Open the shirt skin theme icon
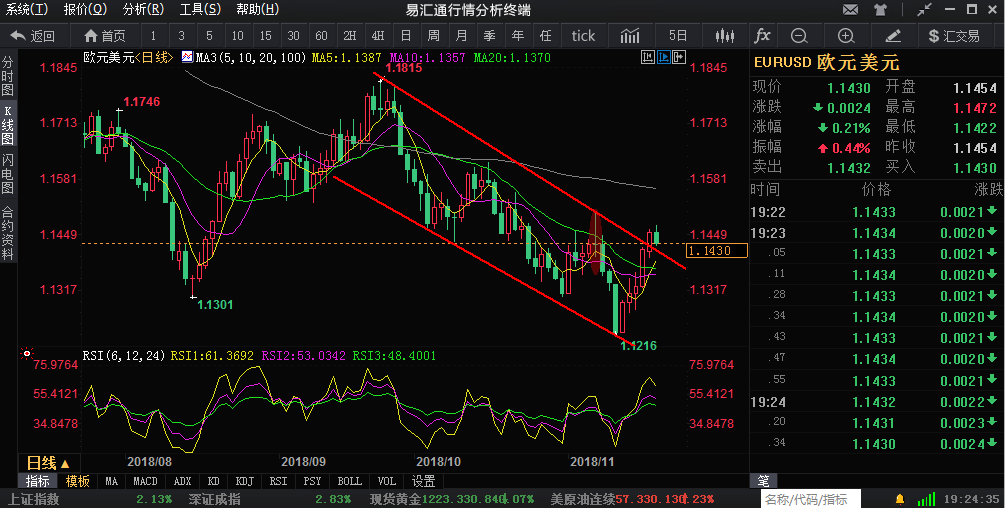The width and height of the screenshot is (1005, 508). click(x=880, y=10)
